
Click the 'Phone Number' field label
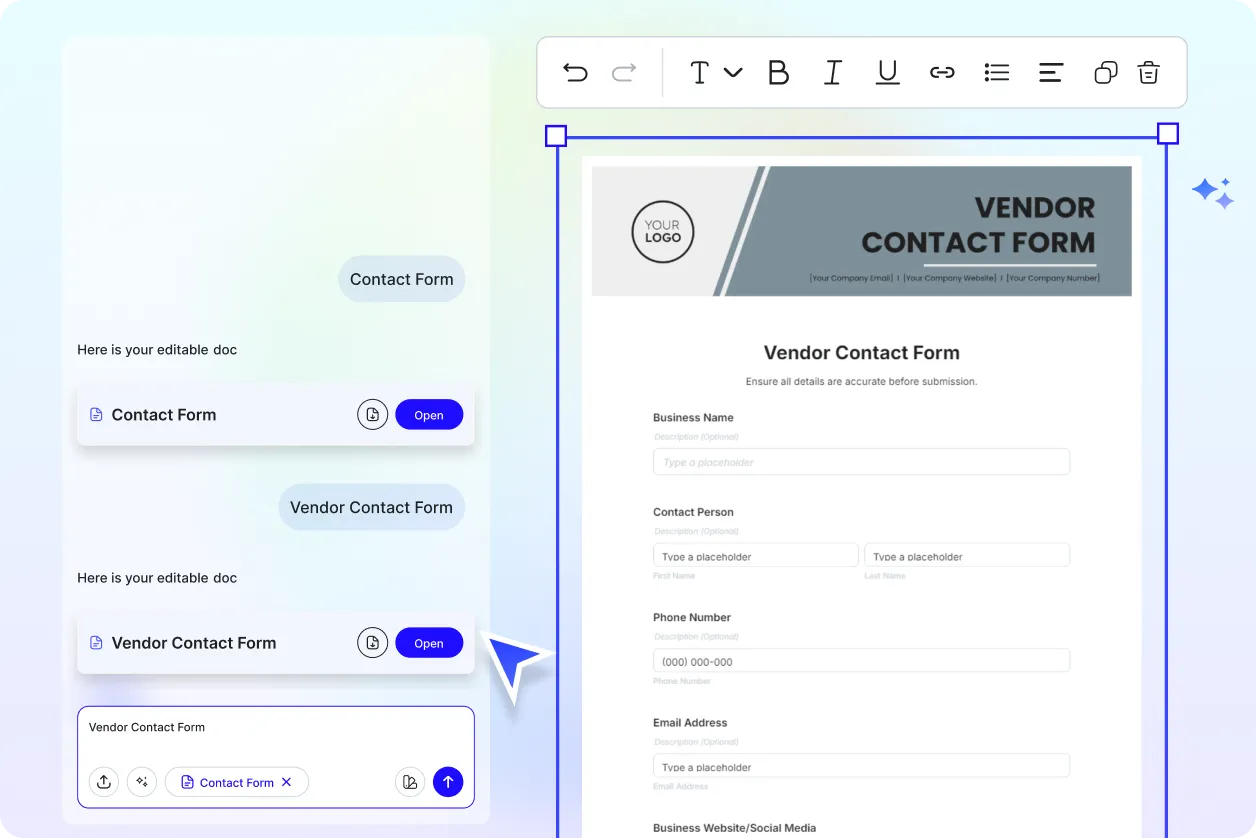pyautogui.click(x=692, y=617)
